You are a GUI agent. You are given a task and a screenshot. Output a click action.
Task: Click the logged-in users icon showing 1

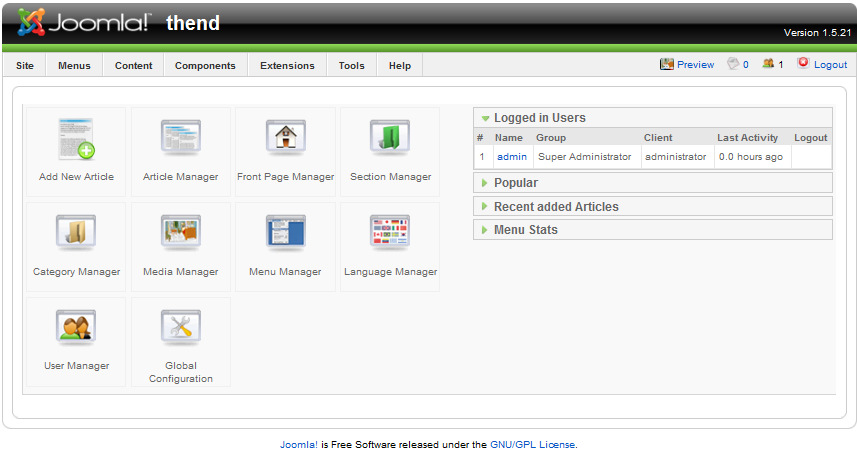tap(768, 63)
